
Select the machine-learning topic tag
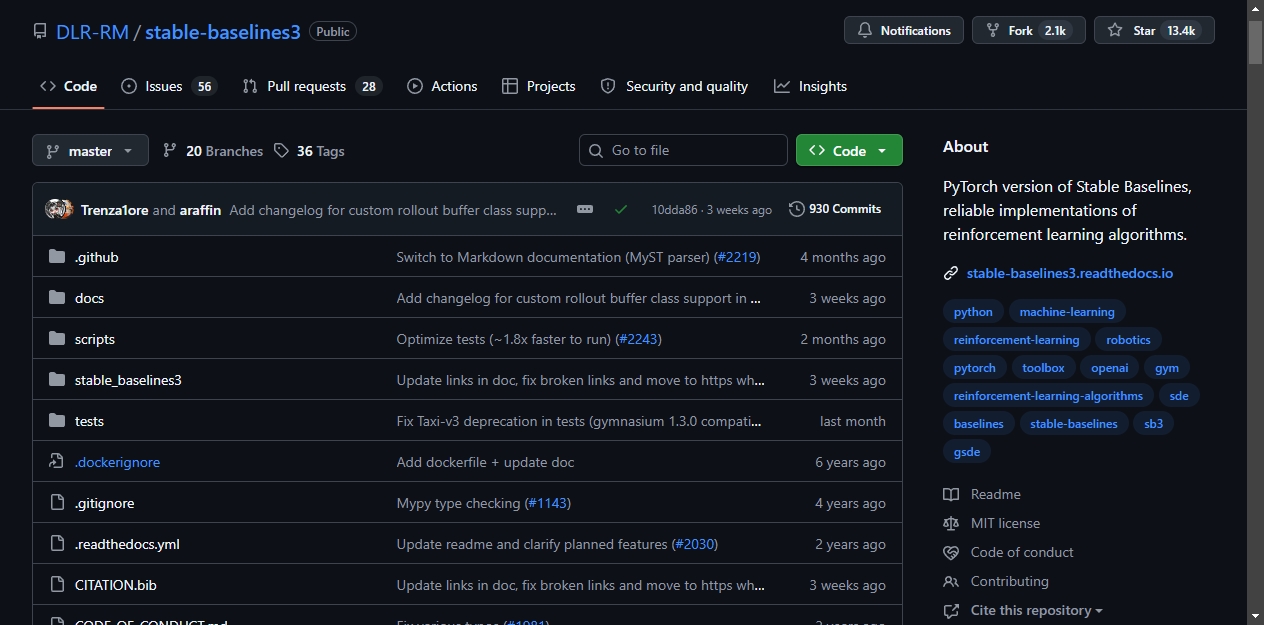[x=1066, y=312]
